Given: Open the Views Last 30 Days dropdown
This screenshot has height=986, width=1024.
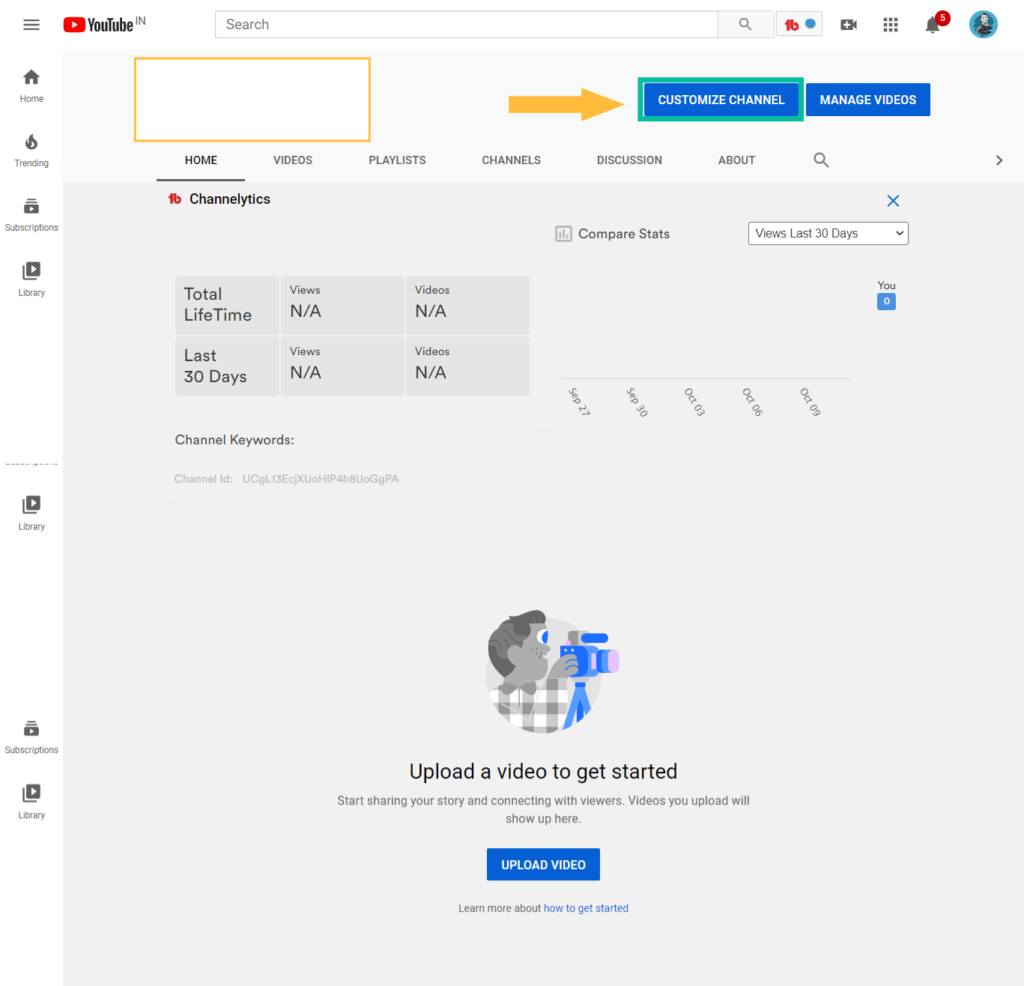Looking at the screenshot, I should pyautogui.click(x=827, y=233).
